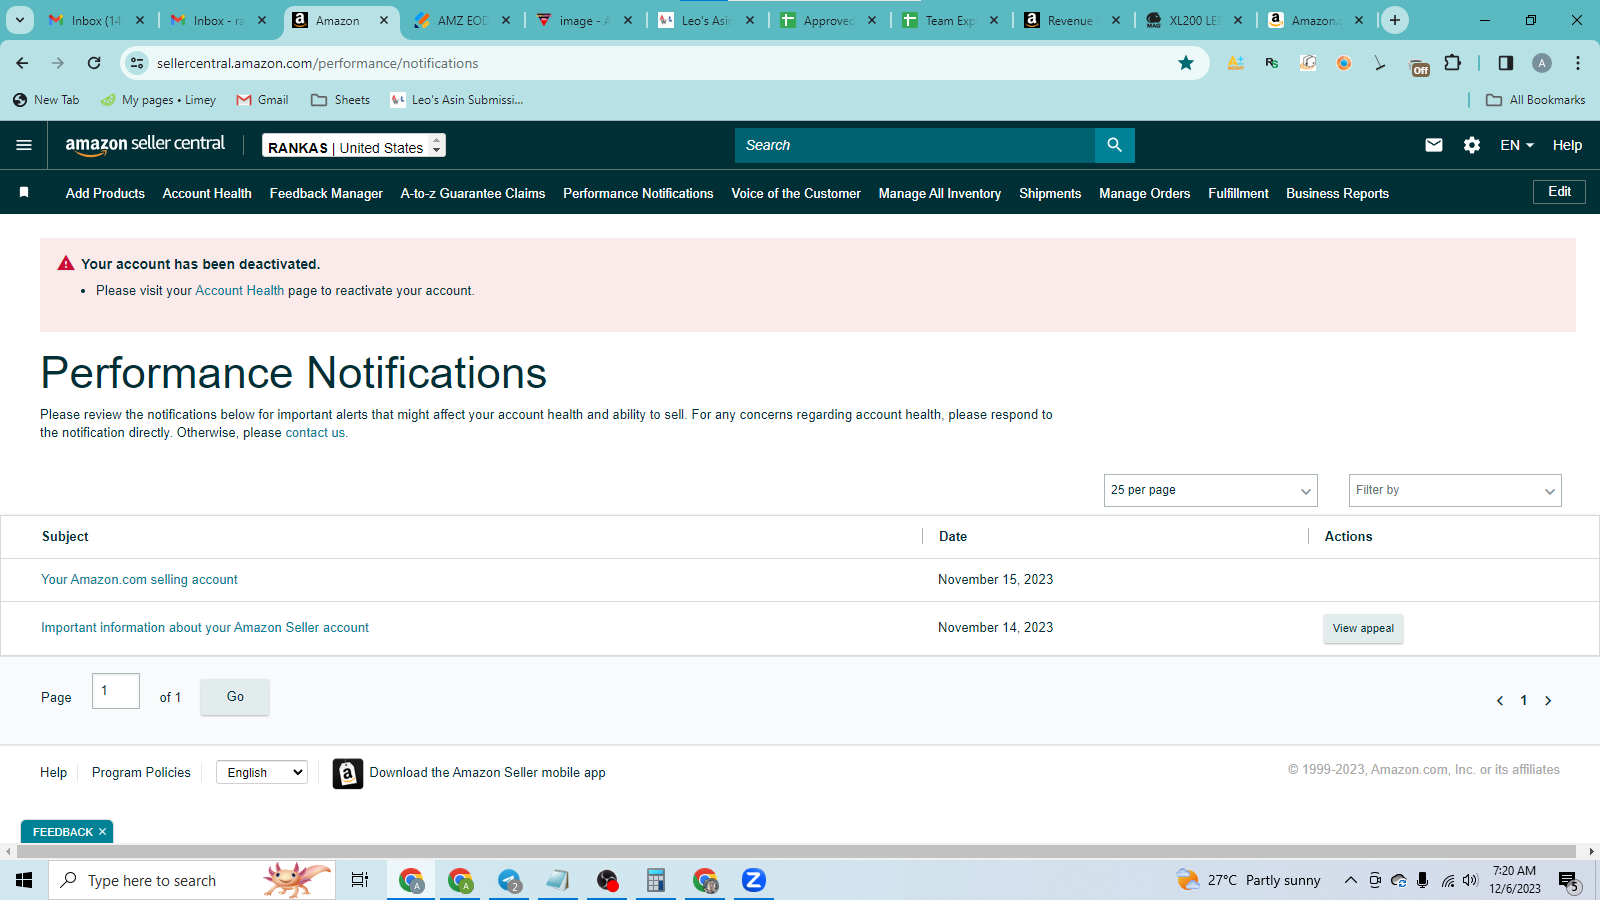Open 'Your Amazon.com selling account' notification
The height and width of the screenshot is (900, 1600).
click(x=139, y=580)
